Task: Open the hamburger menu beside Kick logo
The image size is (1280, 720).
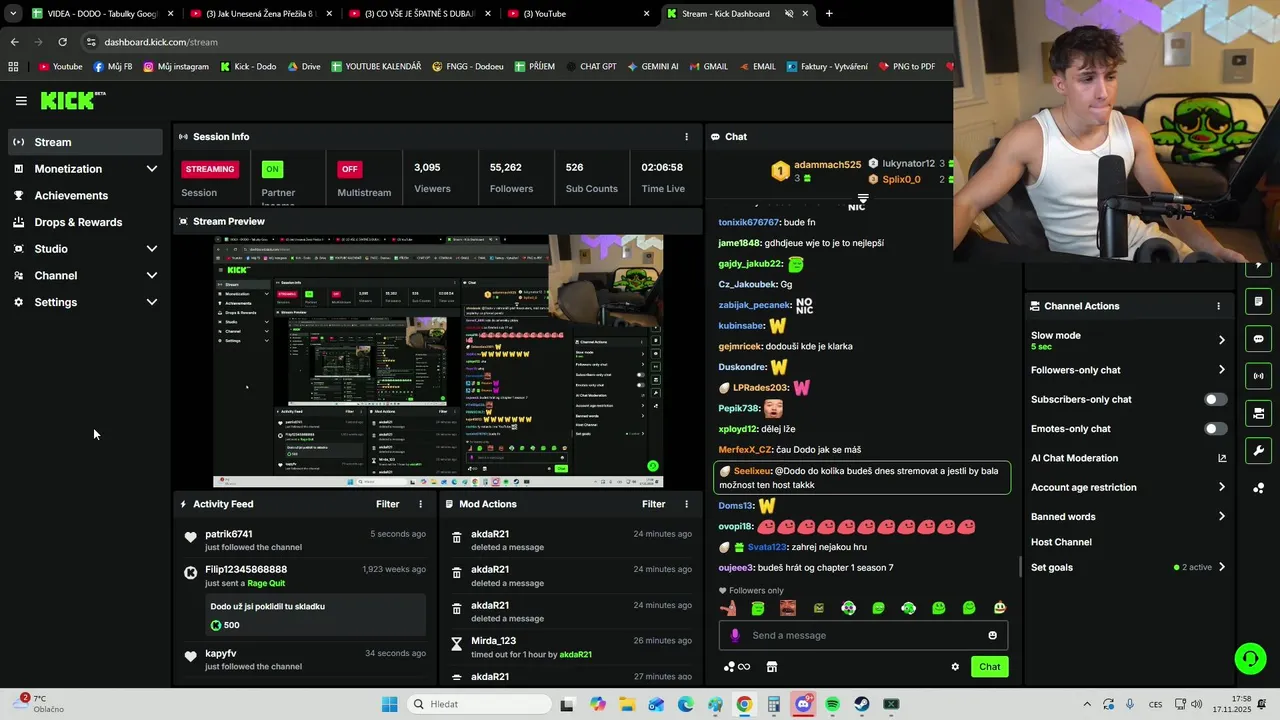Action: click(x=21, y=101)
